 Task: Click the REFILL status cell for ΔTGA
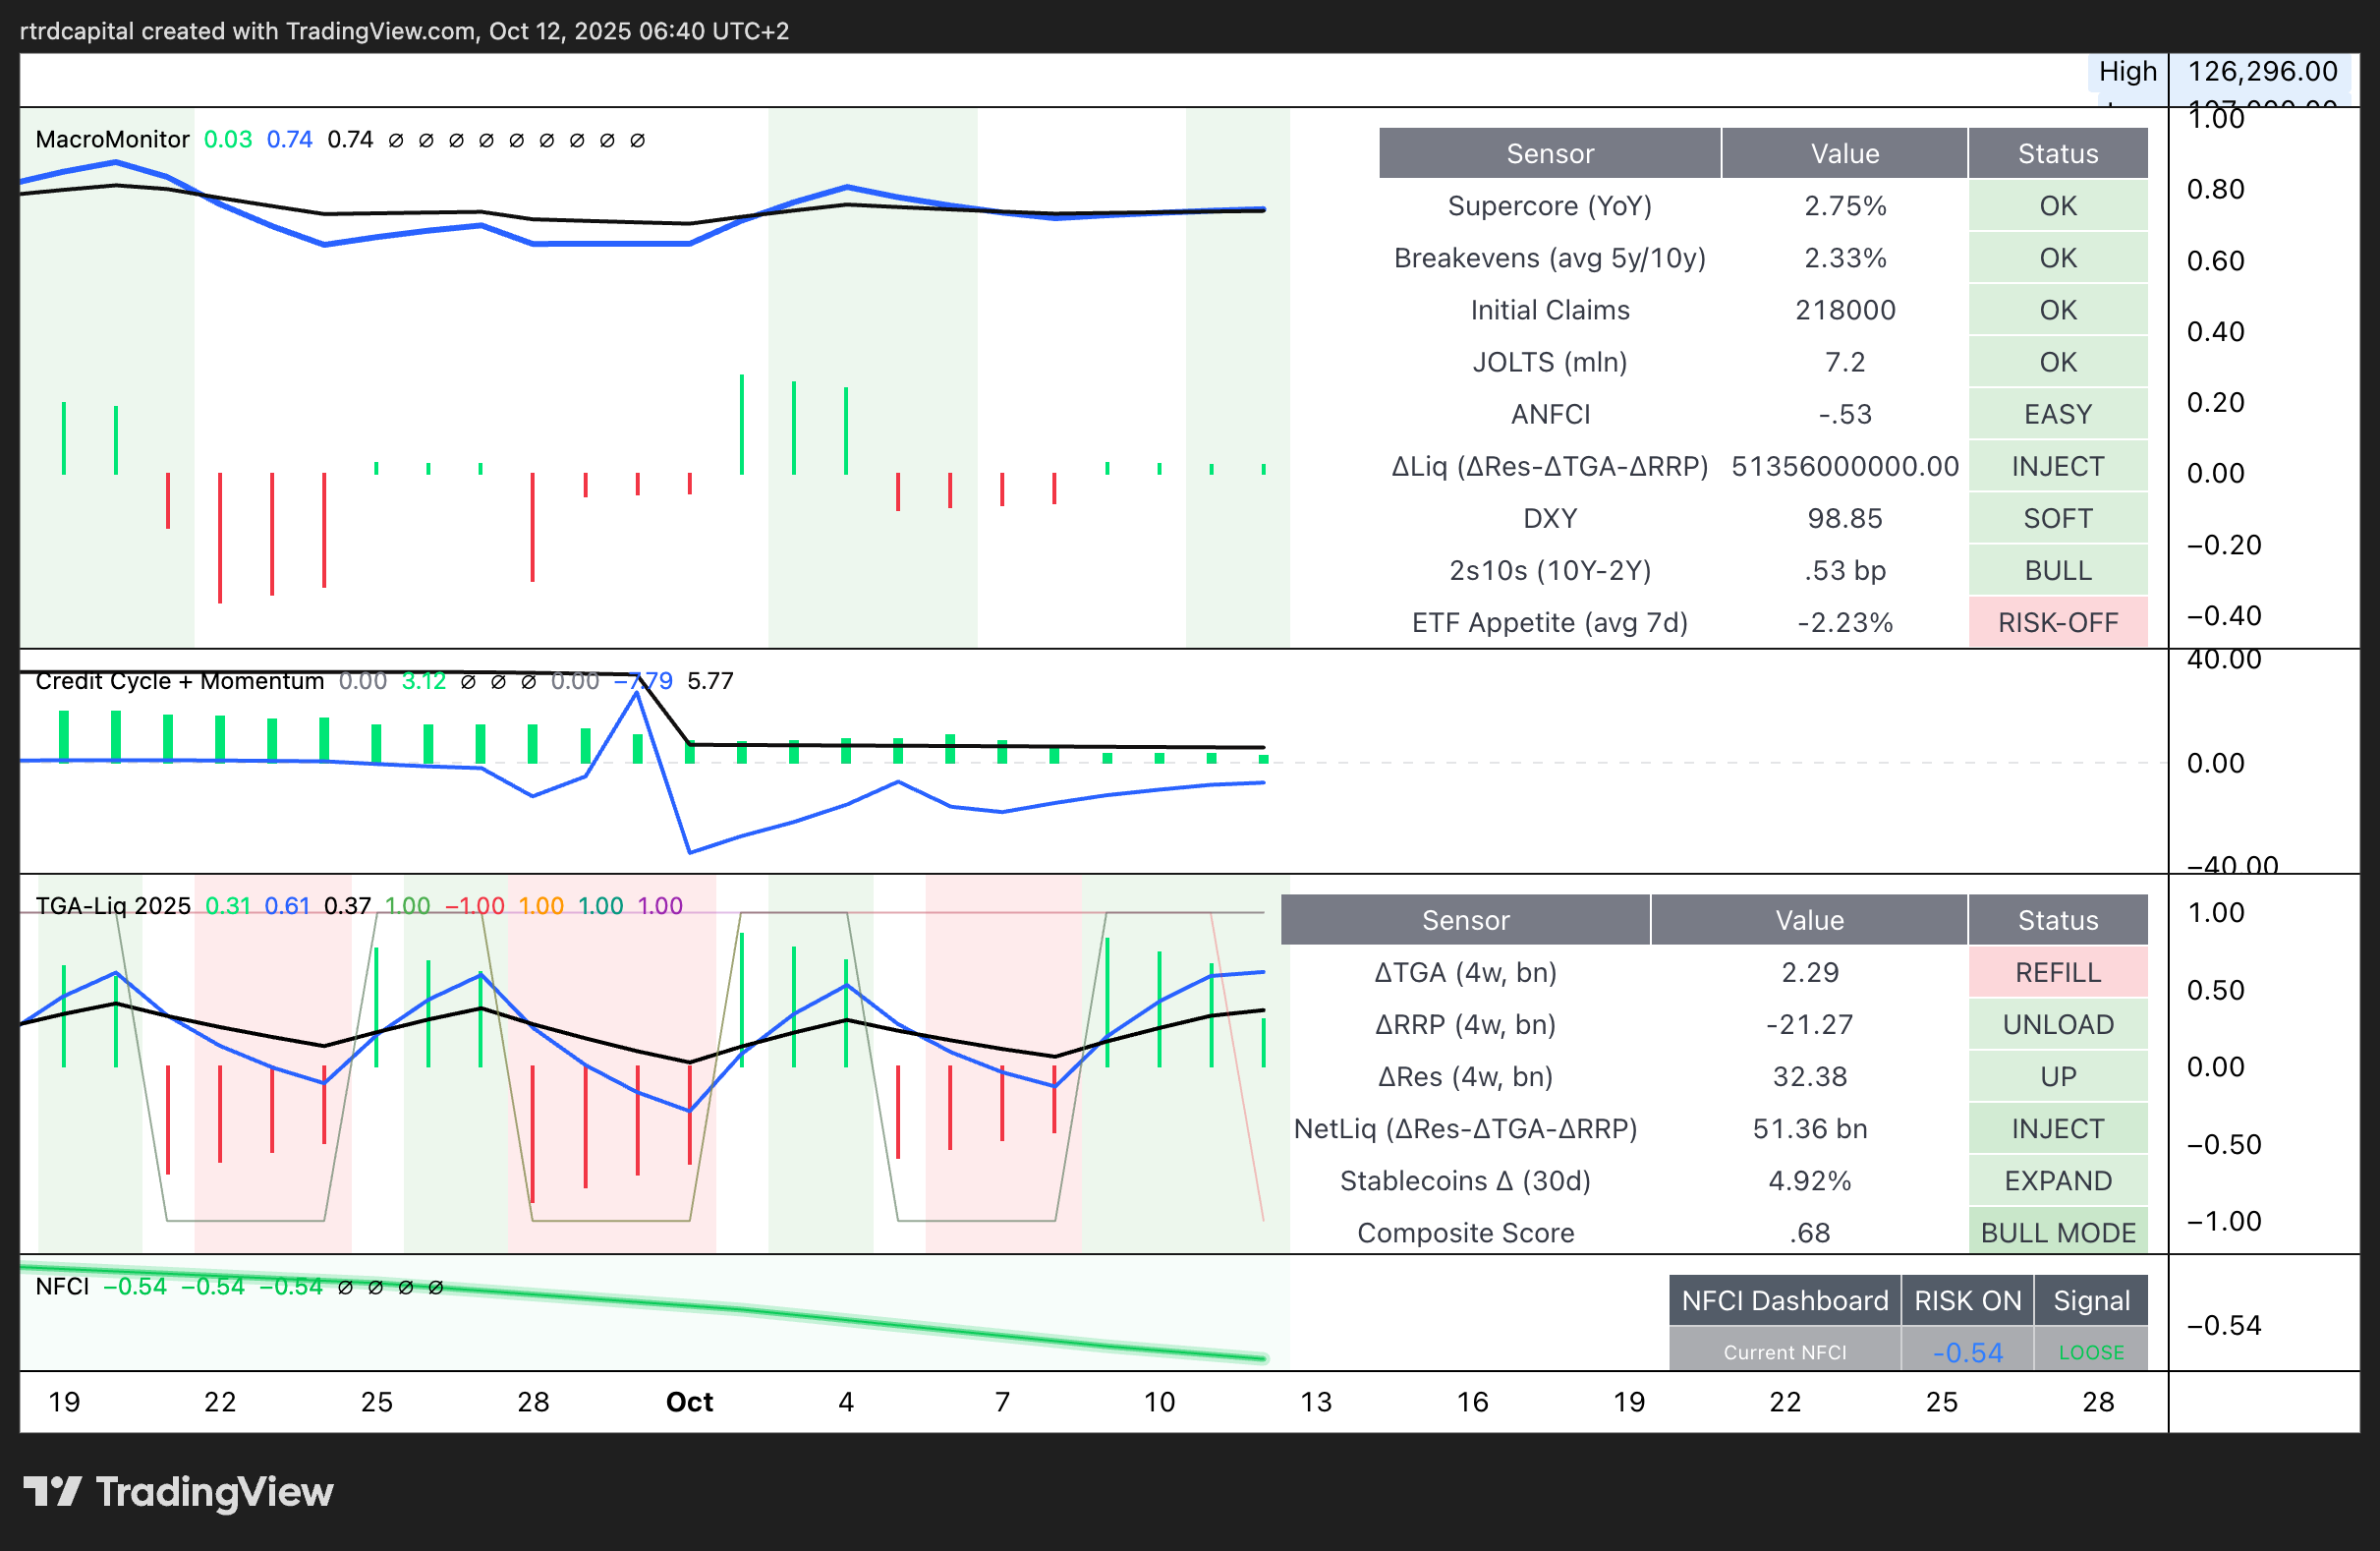pos(2057,972)
